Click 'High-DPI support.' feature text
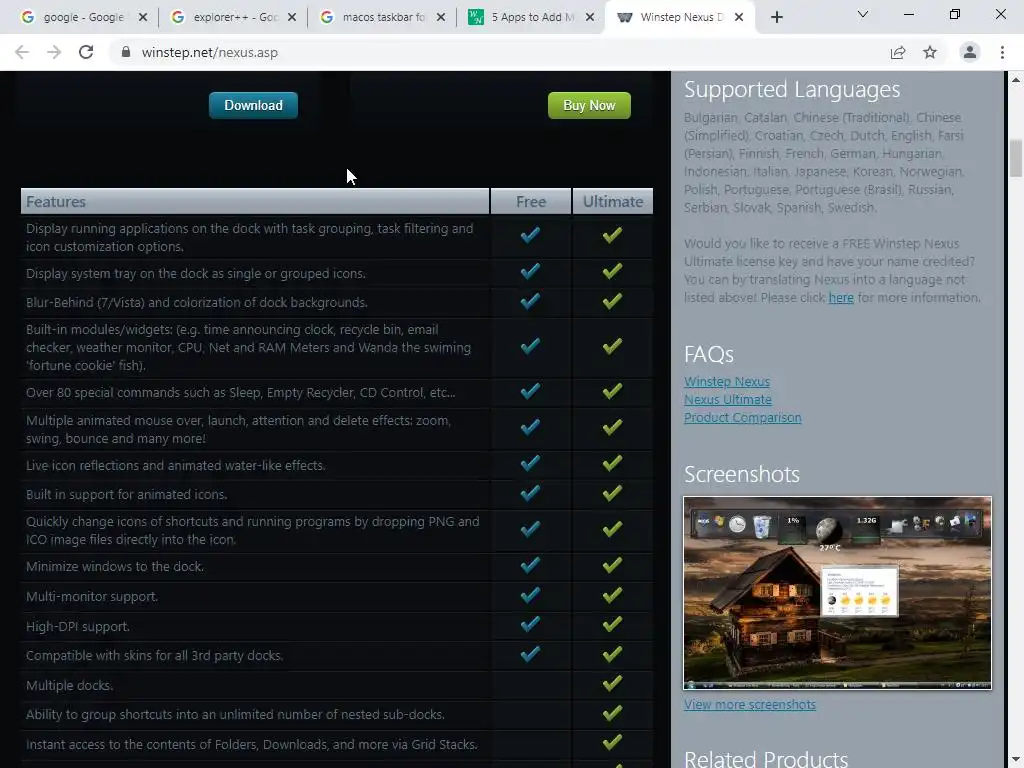The image size is (1024, 768). (x=78, y=627)
